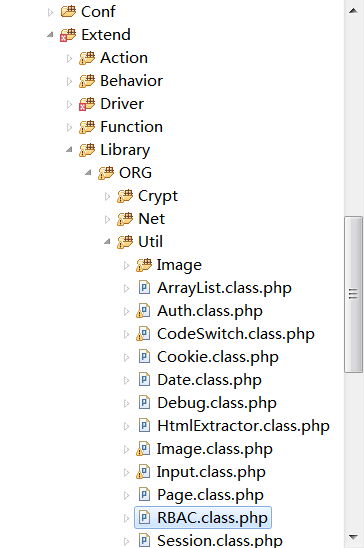Collapse the Library folder arrow
Image resolution: width=364 pixels, height=548 pixels.
(x=69, y=150)
